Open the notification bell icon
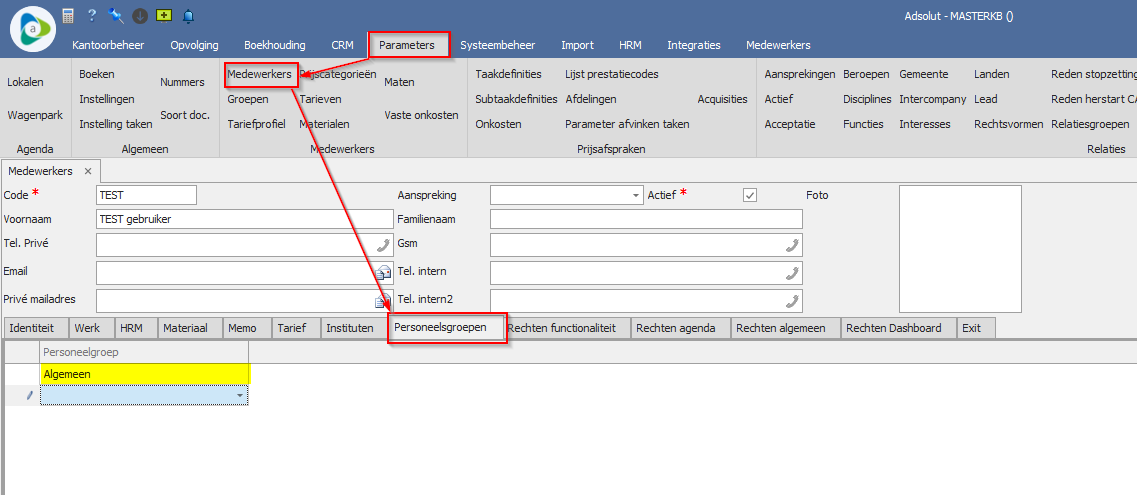Screen dimensions: 1137x495 [188, 15]
